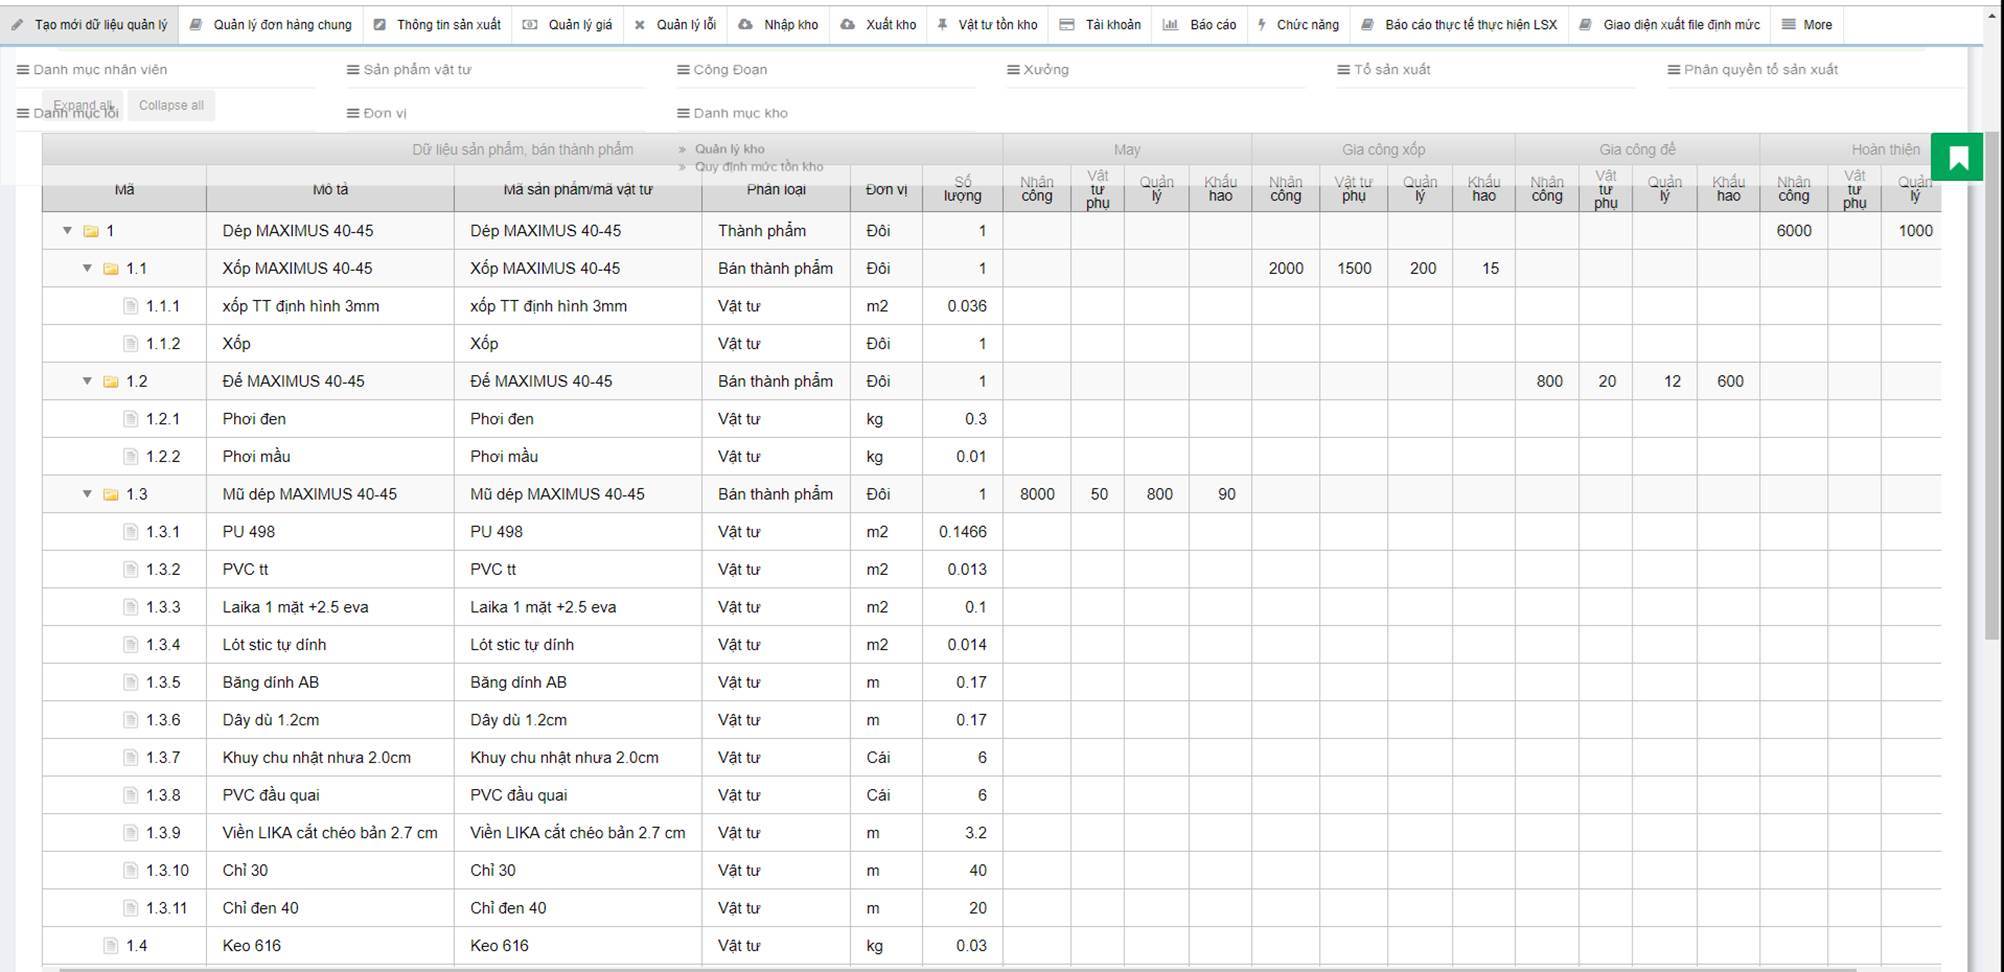Click the card icon on Tài khoản
Image resolution: width=2004 pixels, height=972 pixels.
[x=1067, y=25]
